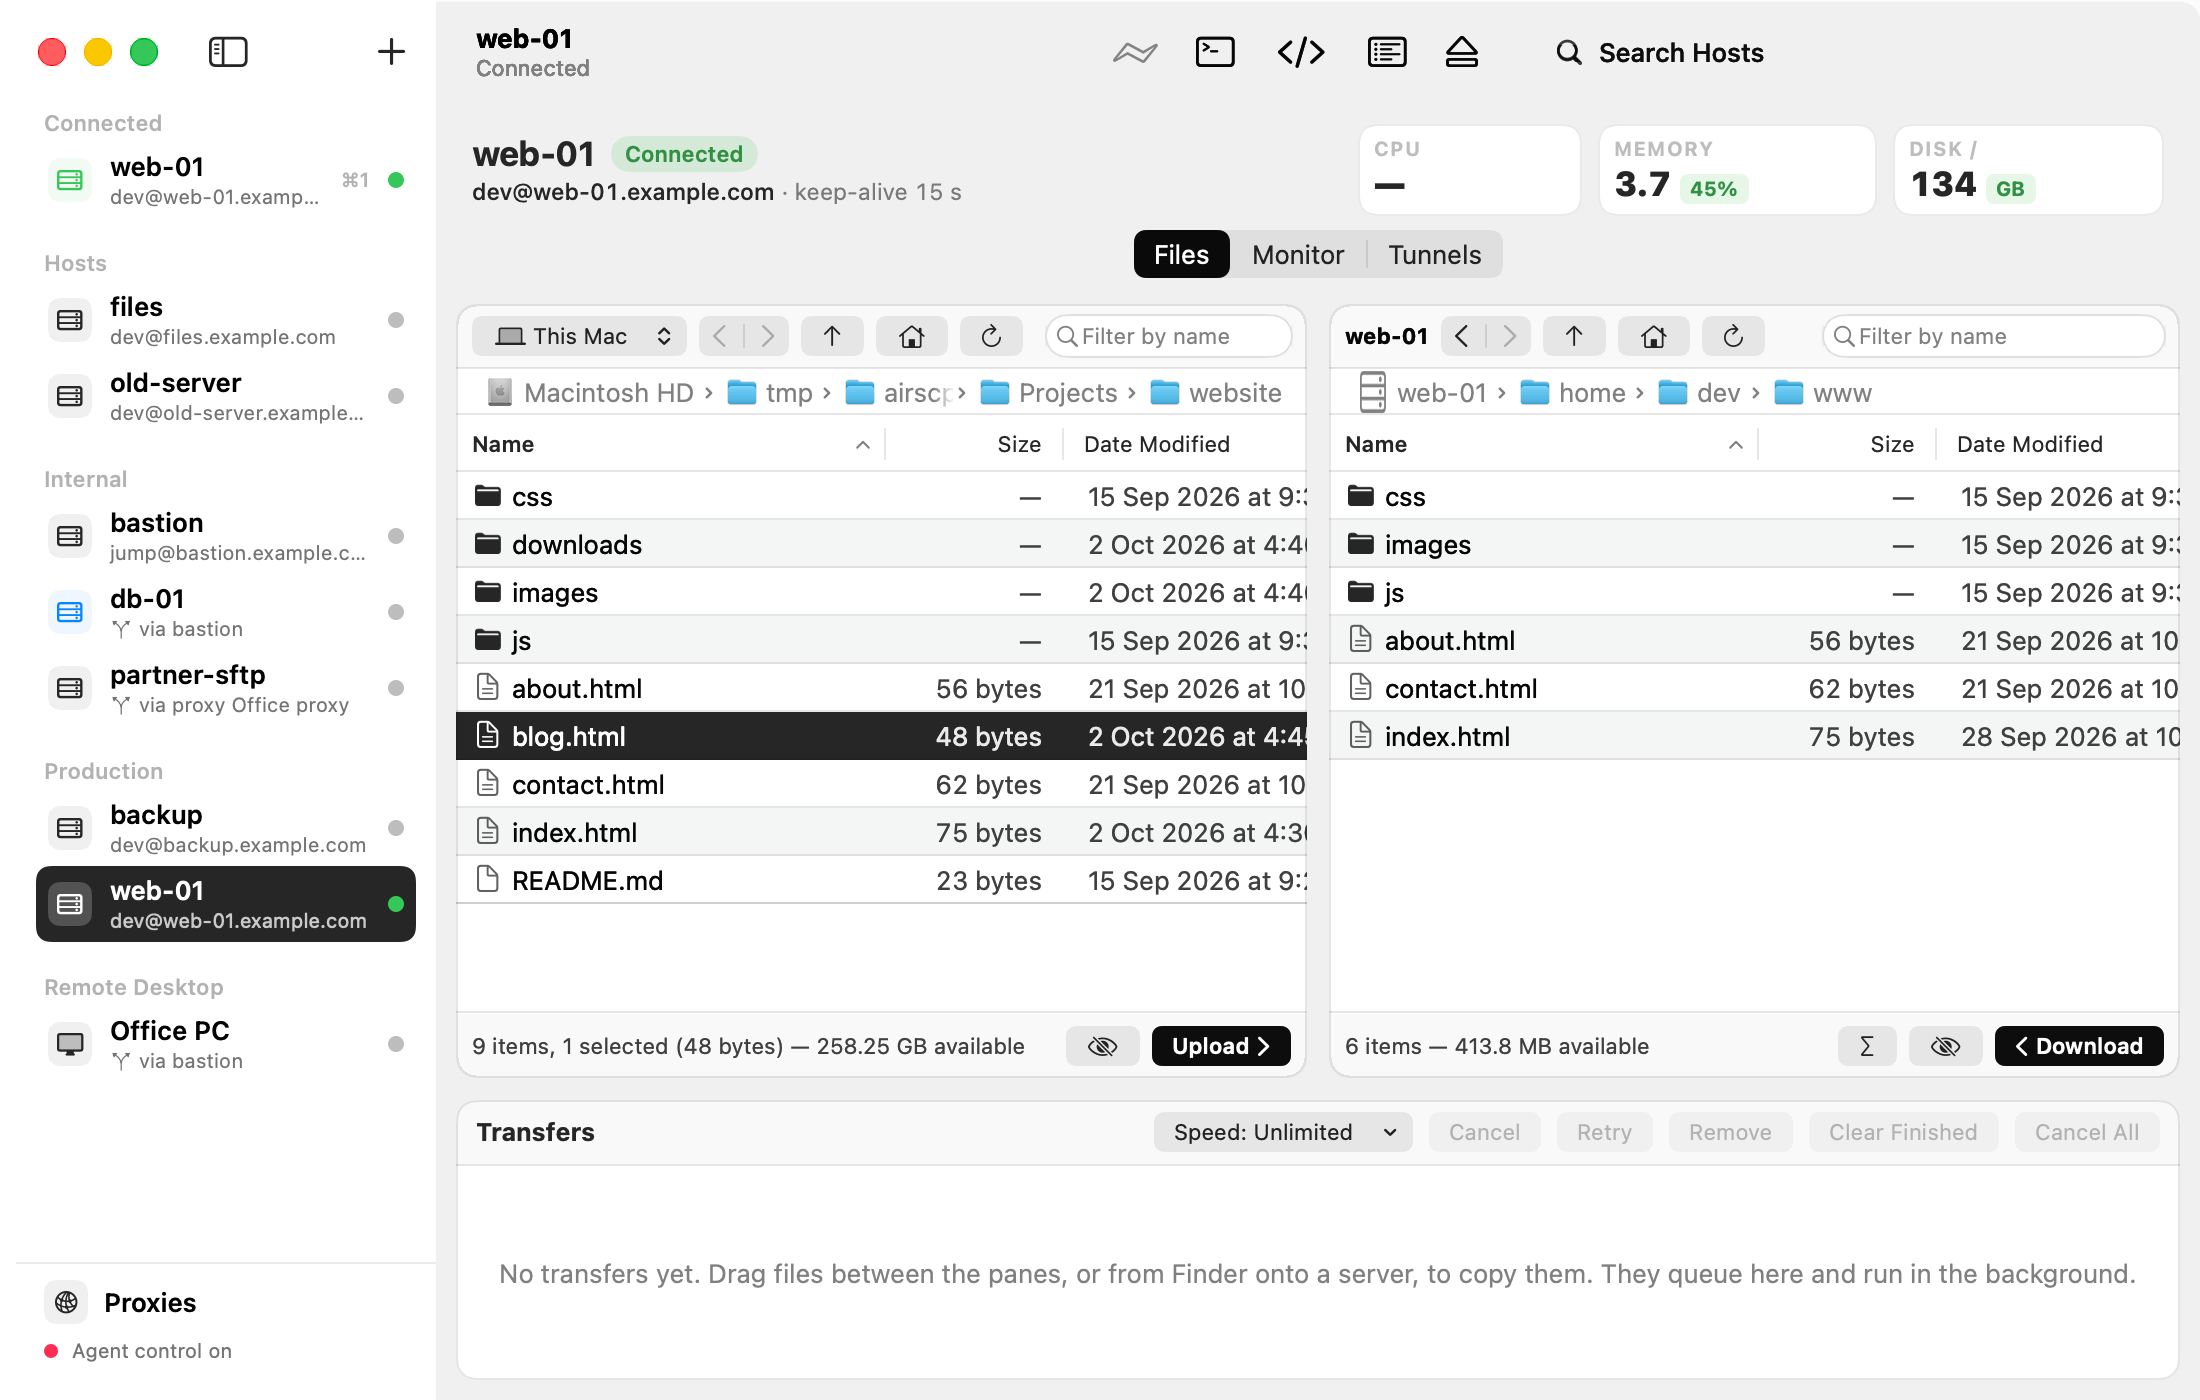Open the terminal toolbar icon
The width and height of the screenshot is (2200, 1400).
point(1215,52)
